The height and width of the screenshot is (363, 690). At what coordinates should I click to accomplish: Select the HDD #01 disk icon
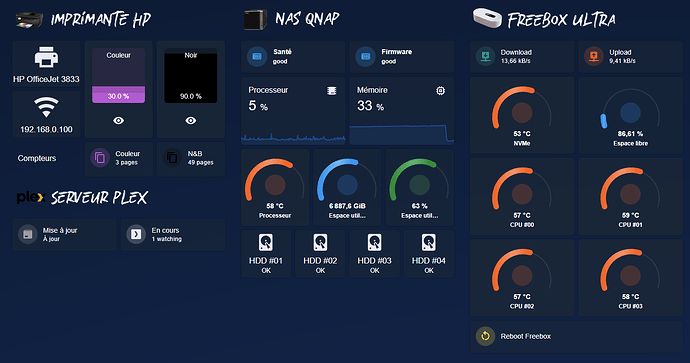266,242
